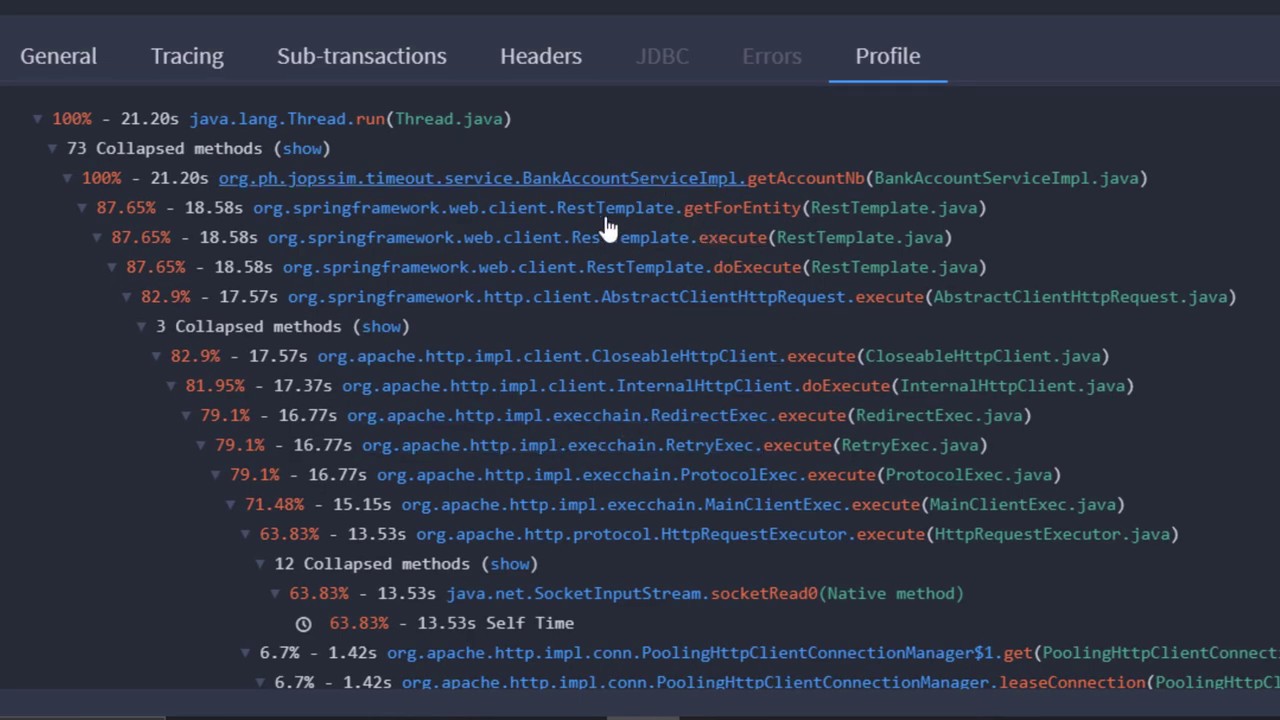Viewport: 1280px width, 720px height.
Task: Click the (AbstractClientHttpRequest.java) source label
Action: [x=1080, y=297]
